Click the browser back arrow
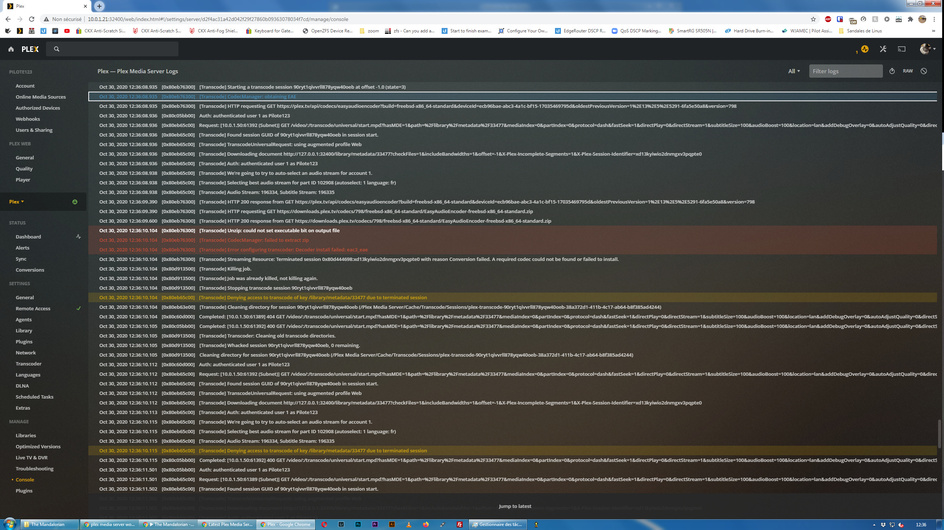944x530 pixels. (x=8, y=19)
